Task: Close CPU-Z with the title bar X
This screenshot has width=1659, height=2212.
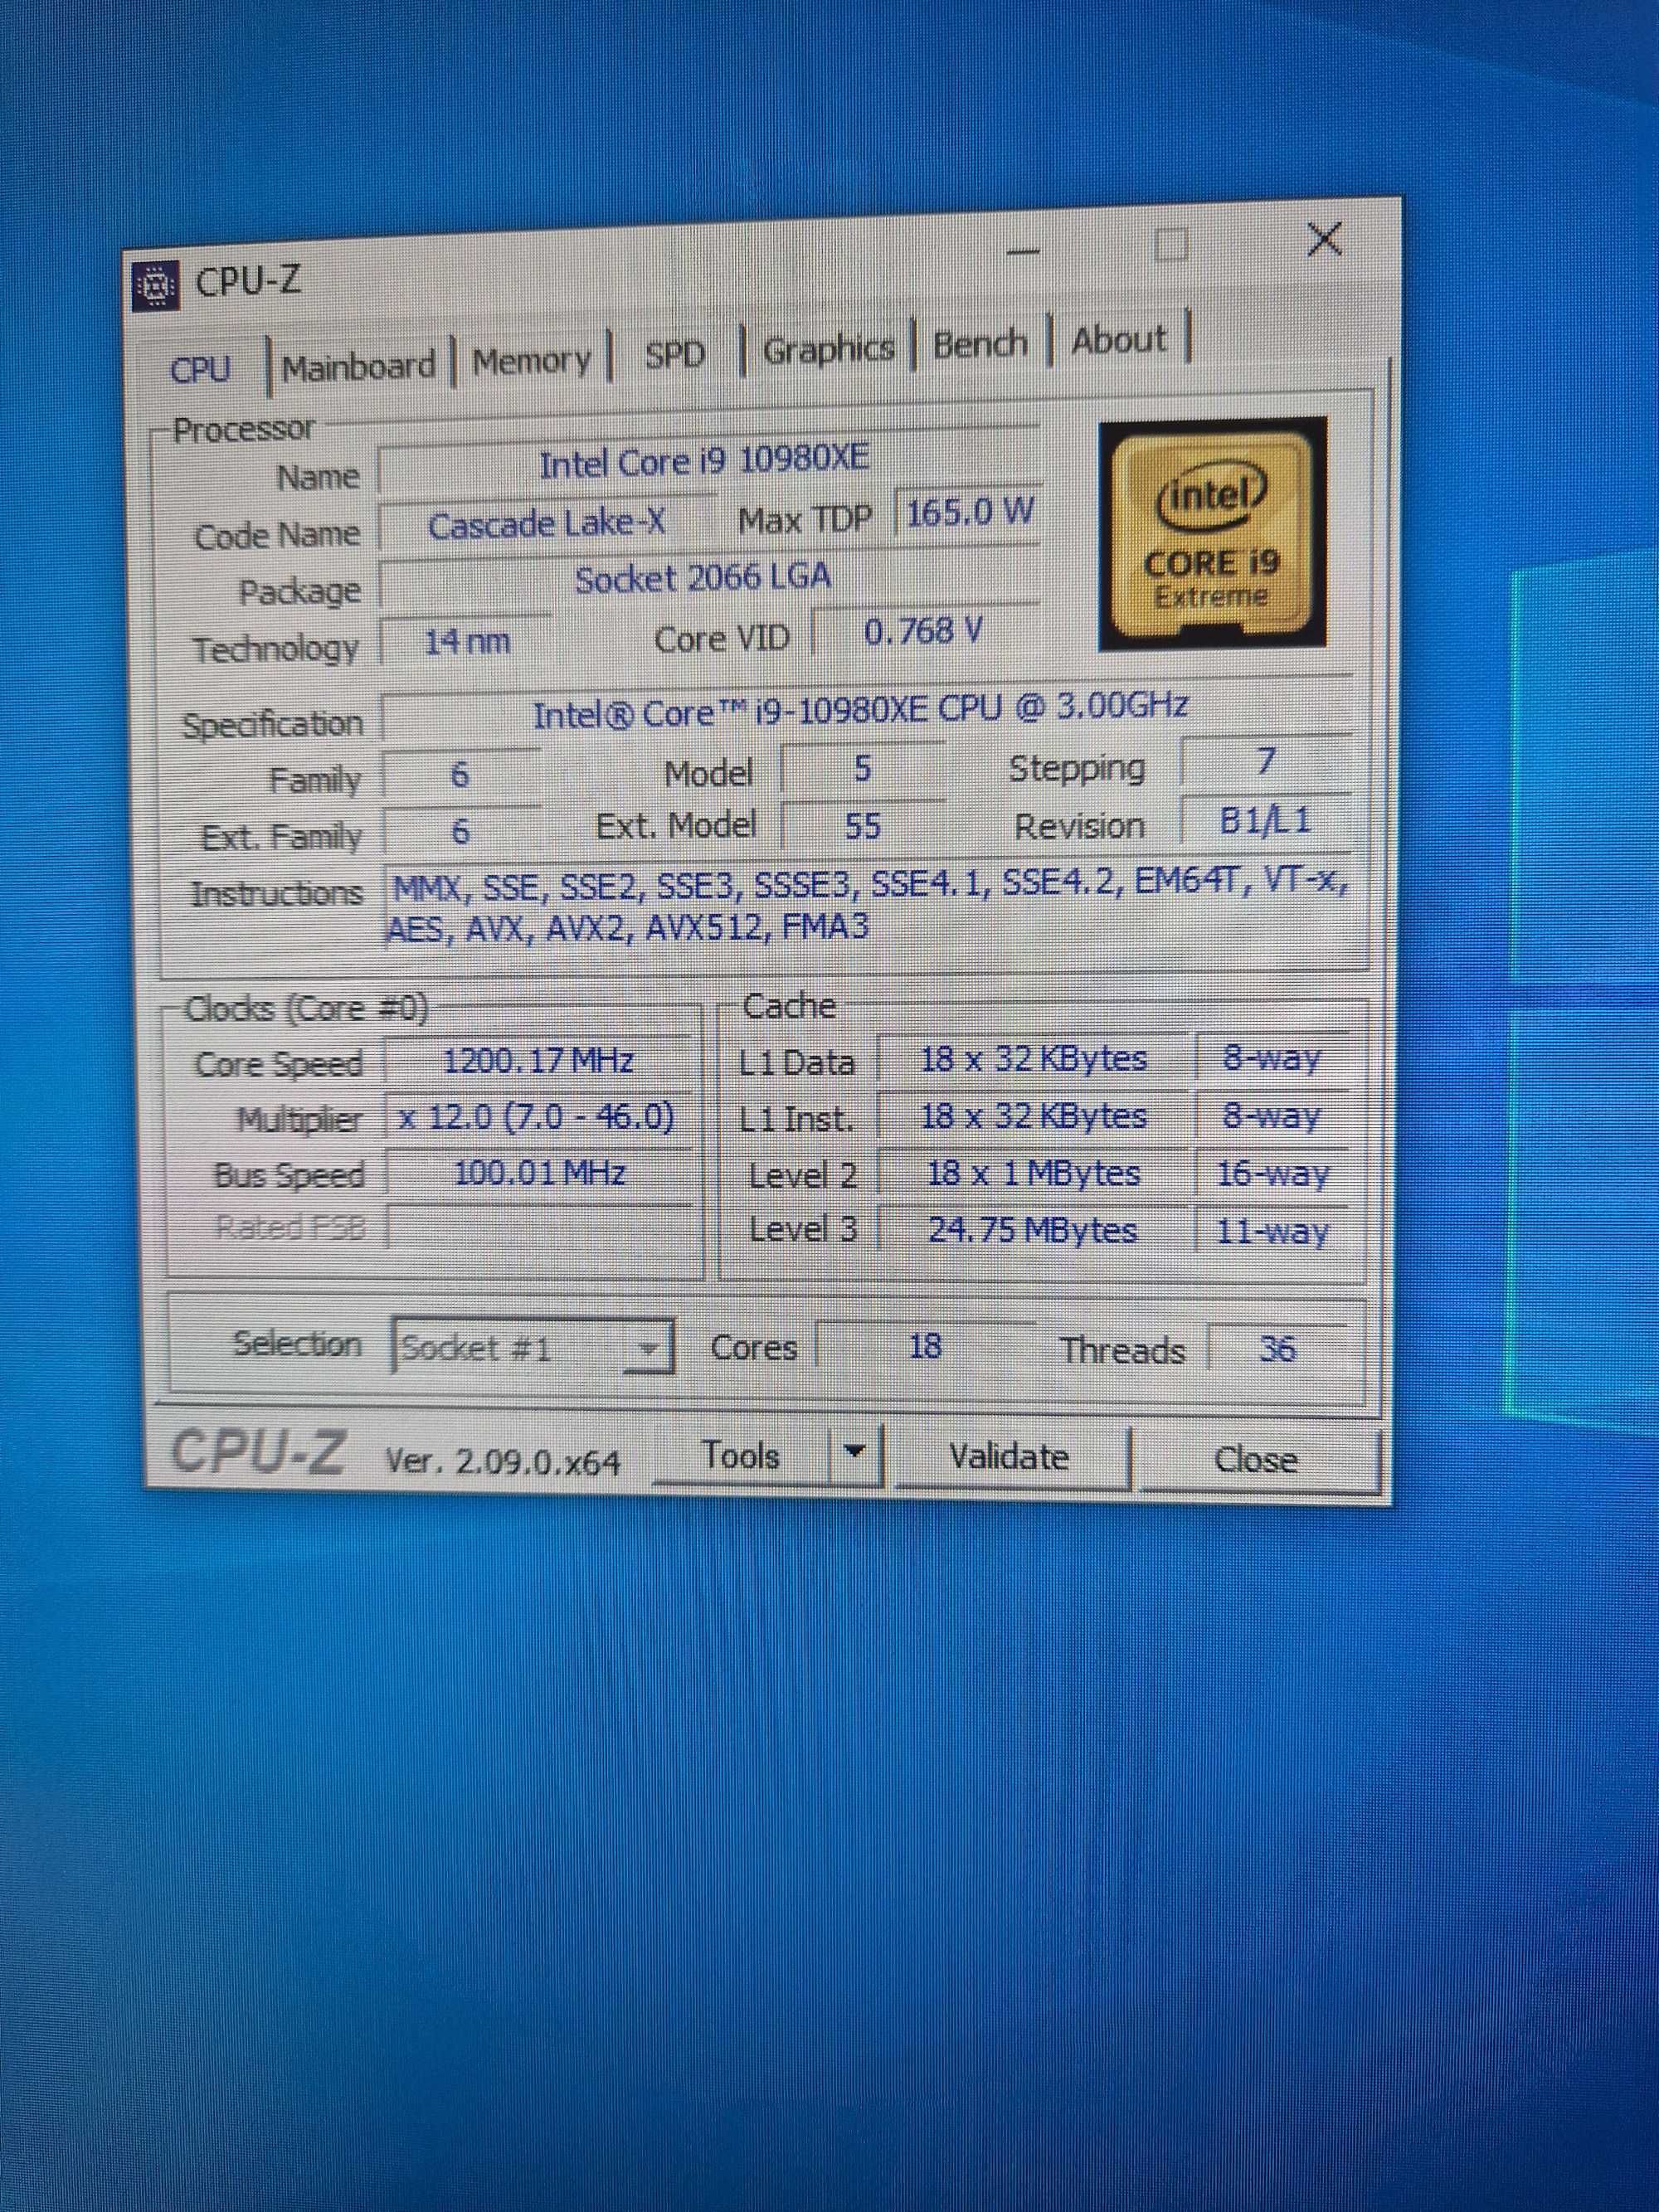Action: coord(1325,240)
